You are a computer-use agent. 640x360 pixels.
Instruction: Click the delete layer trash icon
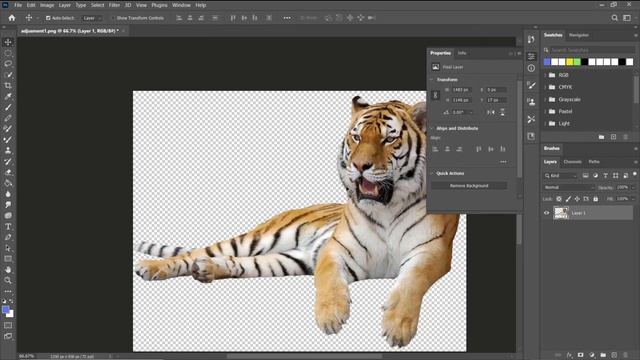[x=626, y=355]
